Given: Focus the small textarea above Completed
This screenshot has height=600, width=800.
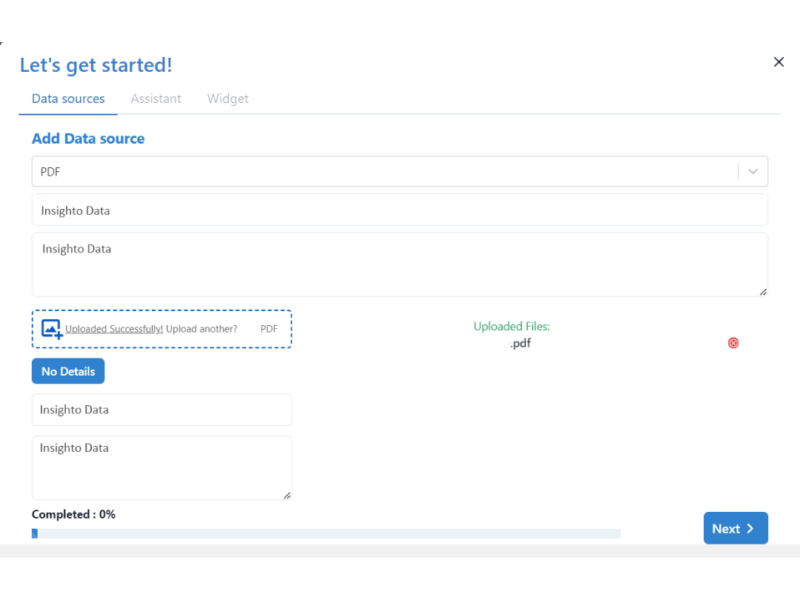Looking at the screenshot, I should point(162,468).
